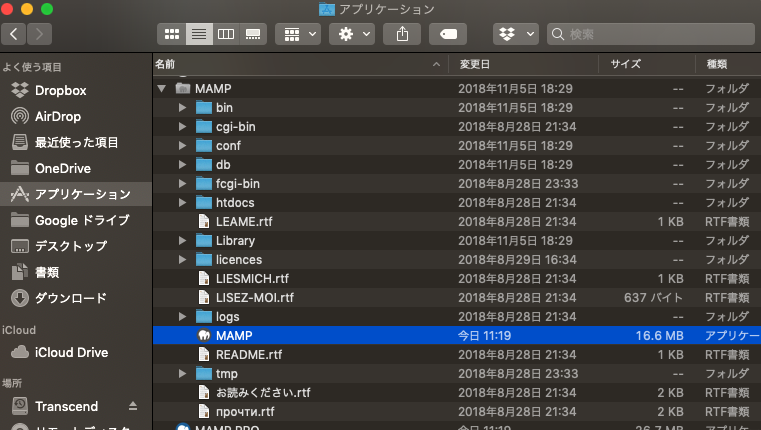Screen dimensions: 761x430
Task: Open the Dropbox toolbar dropdown
Action: (515, 34)
